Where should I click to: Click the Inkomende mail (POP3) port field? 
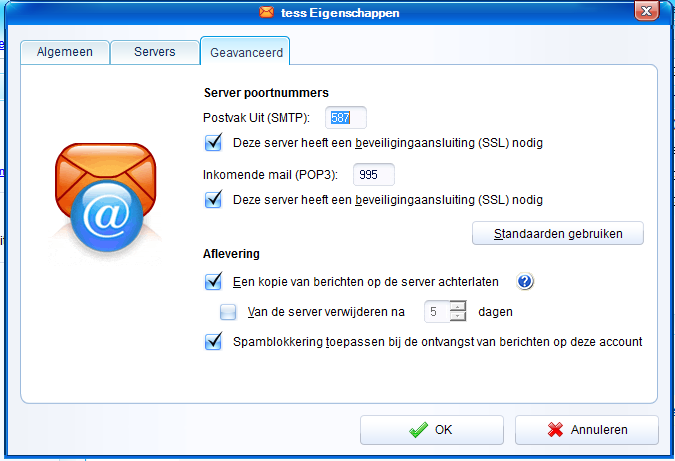pyautogui.click(x=373, y=175)
